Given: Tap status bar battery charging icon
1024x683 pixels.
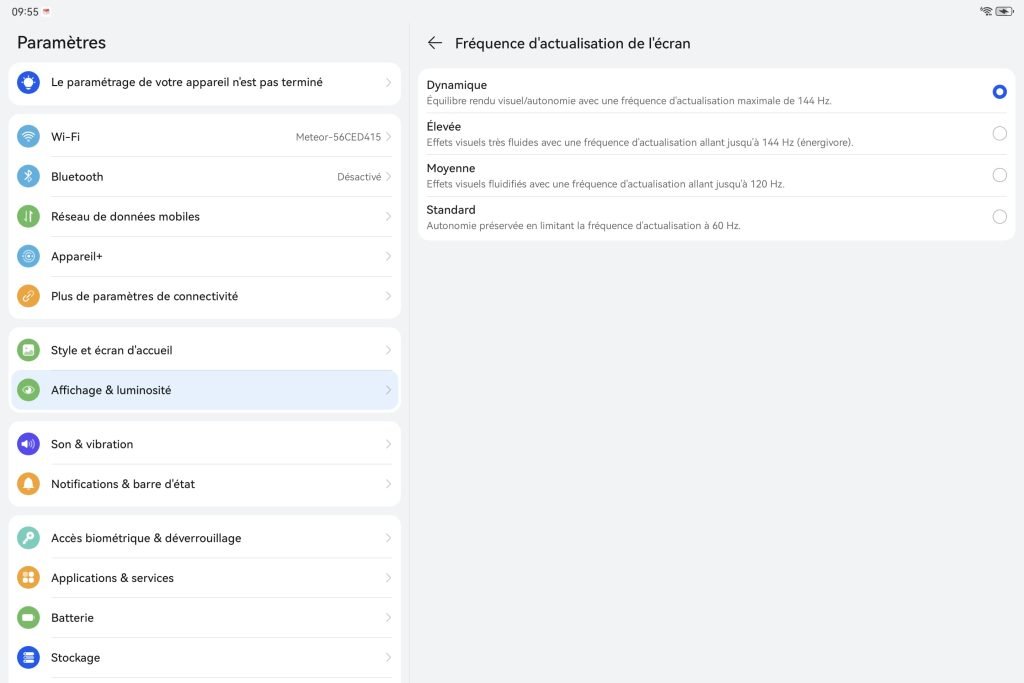Looking at the screenshot, I should click(1004, 11).
